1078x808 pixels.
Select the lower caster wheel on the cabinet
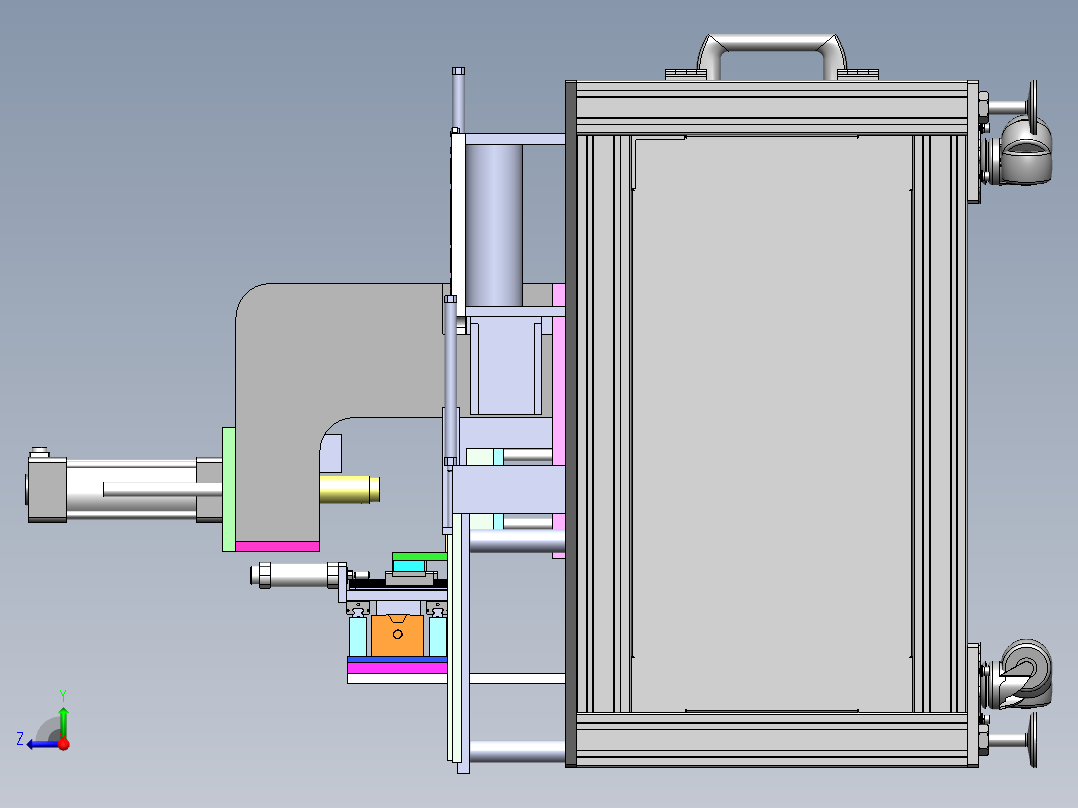(x=1026, y=674)
